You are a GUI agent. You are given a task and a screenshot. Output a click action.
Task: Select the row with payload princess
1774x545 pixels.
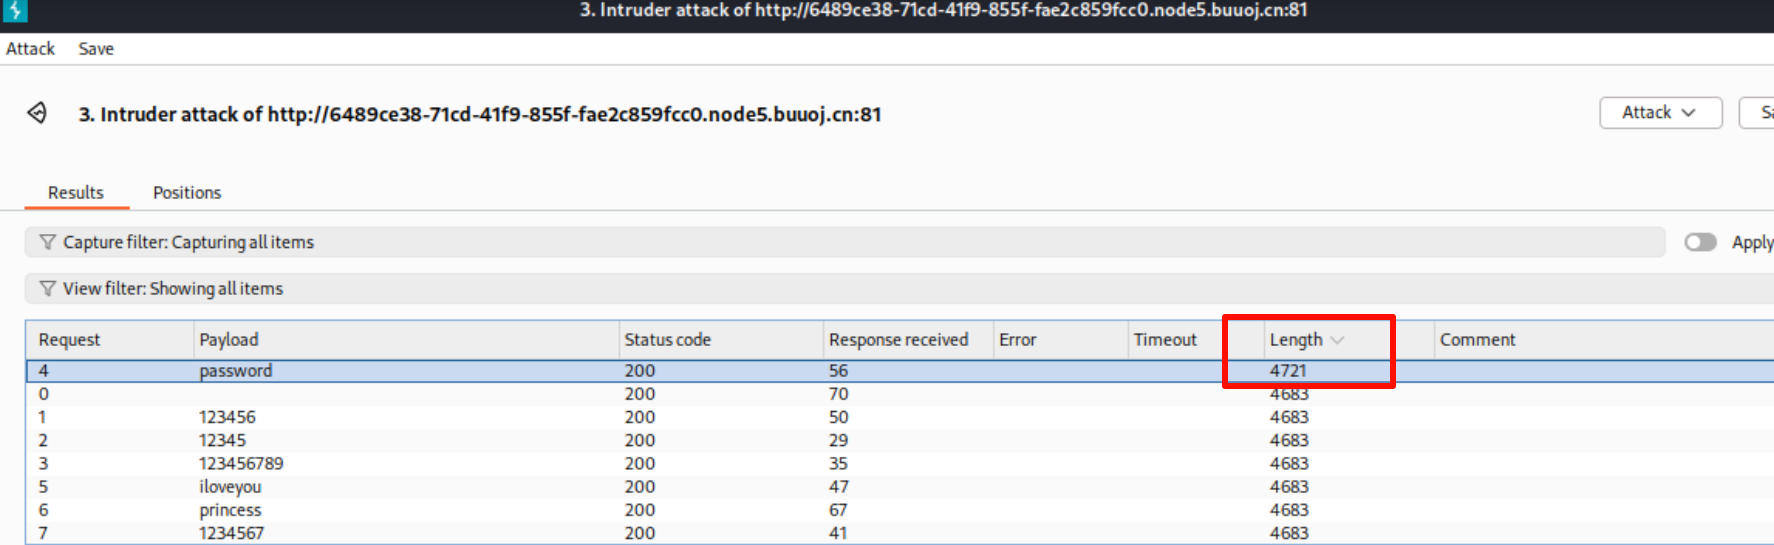click(230, 510)
